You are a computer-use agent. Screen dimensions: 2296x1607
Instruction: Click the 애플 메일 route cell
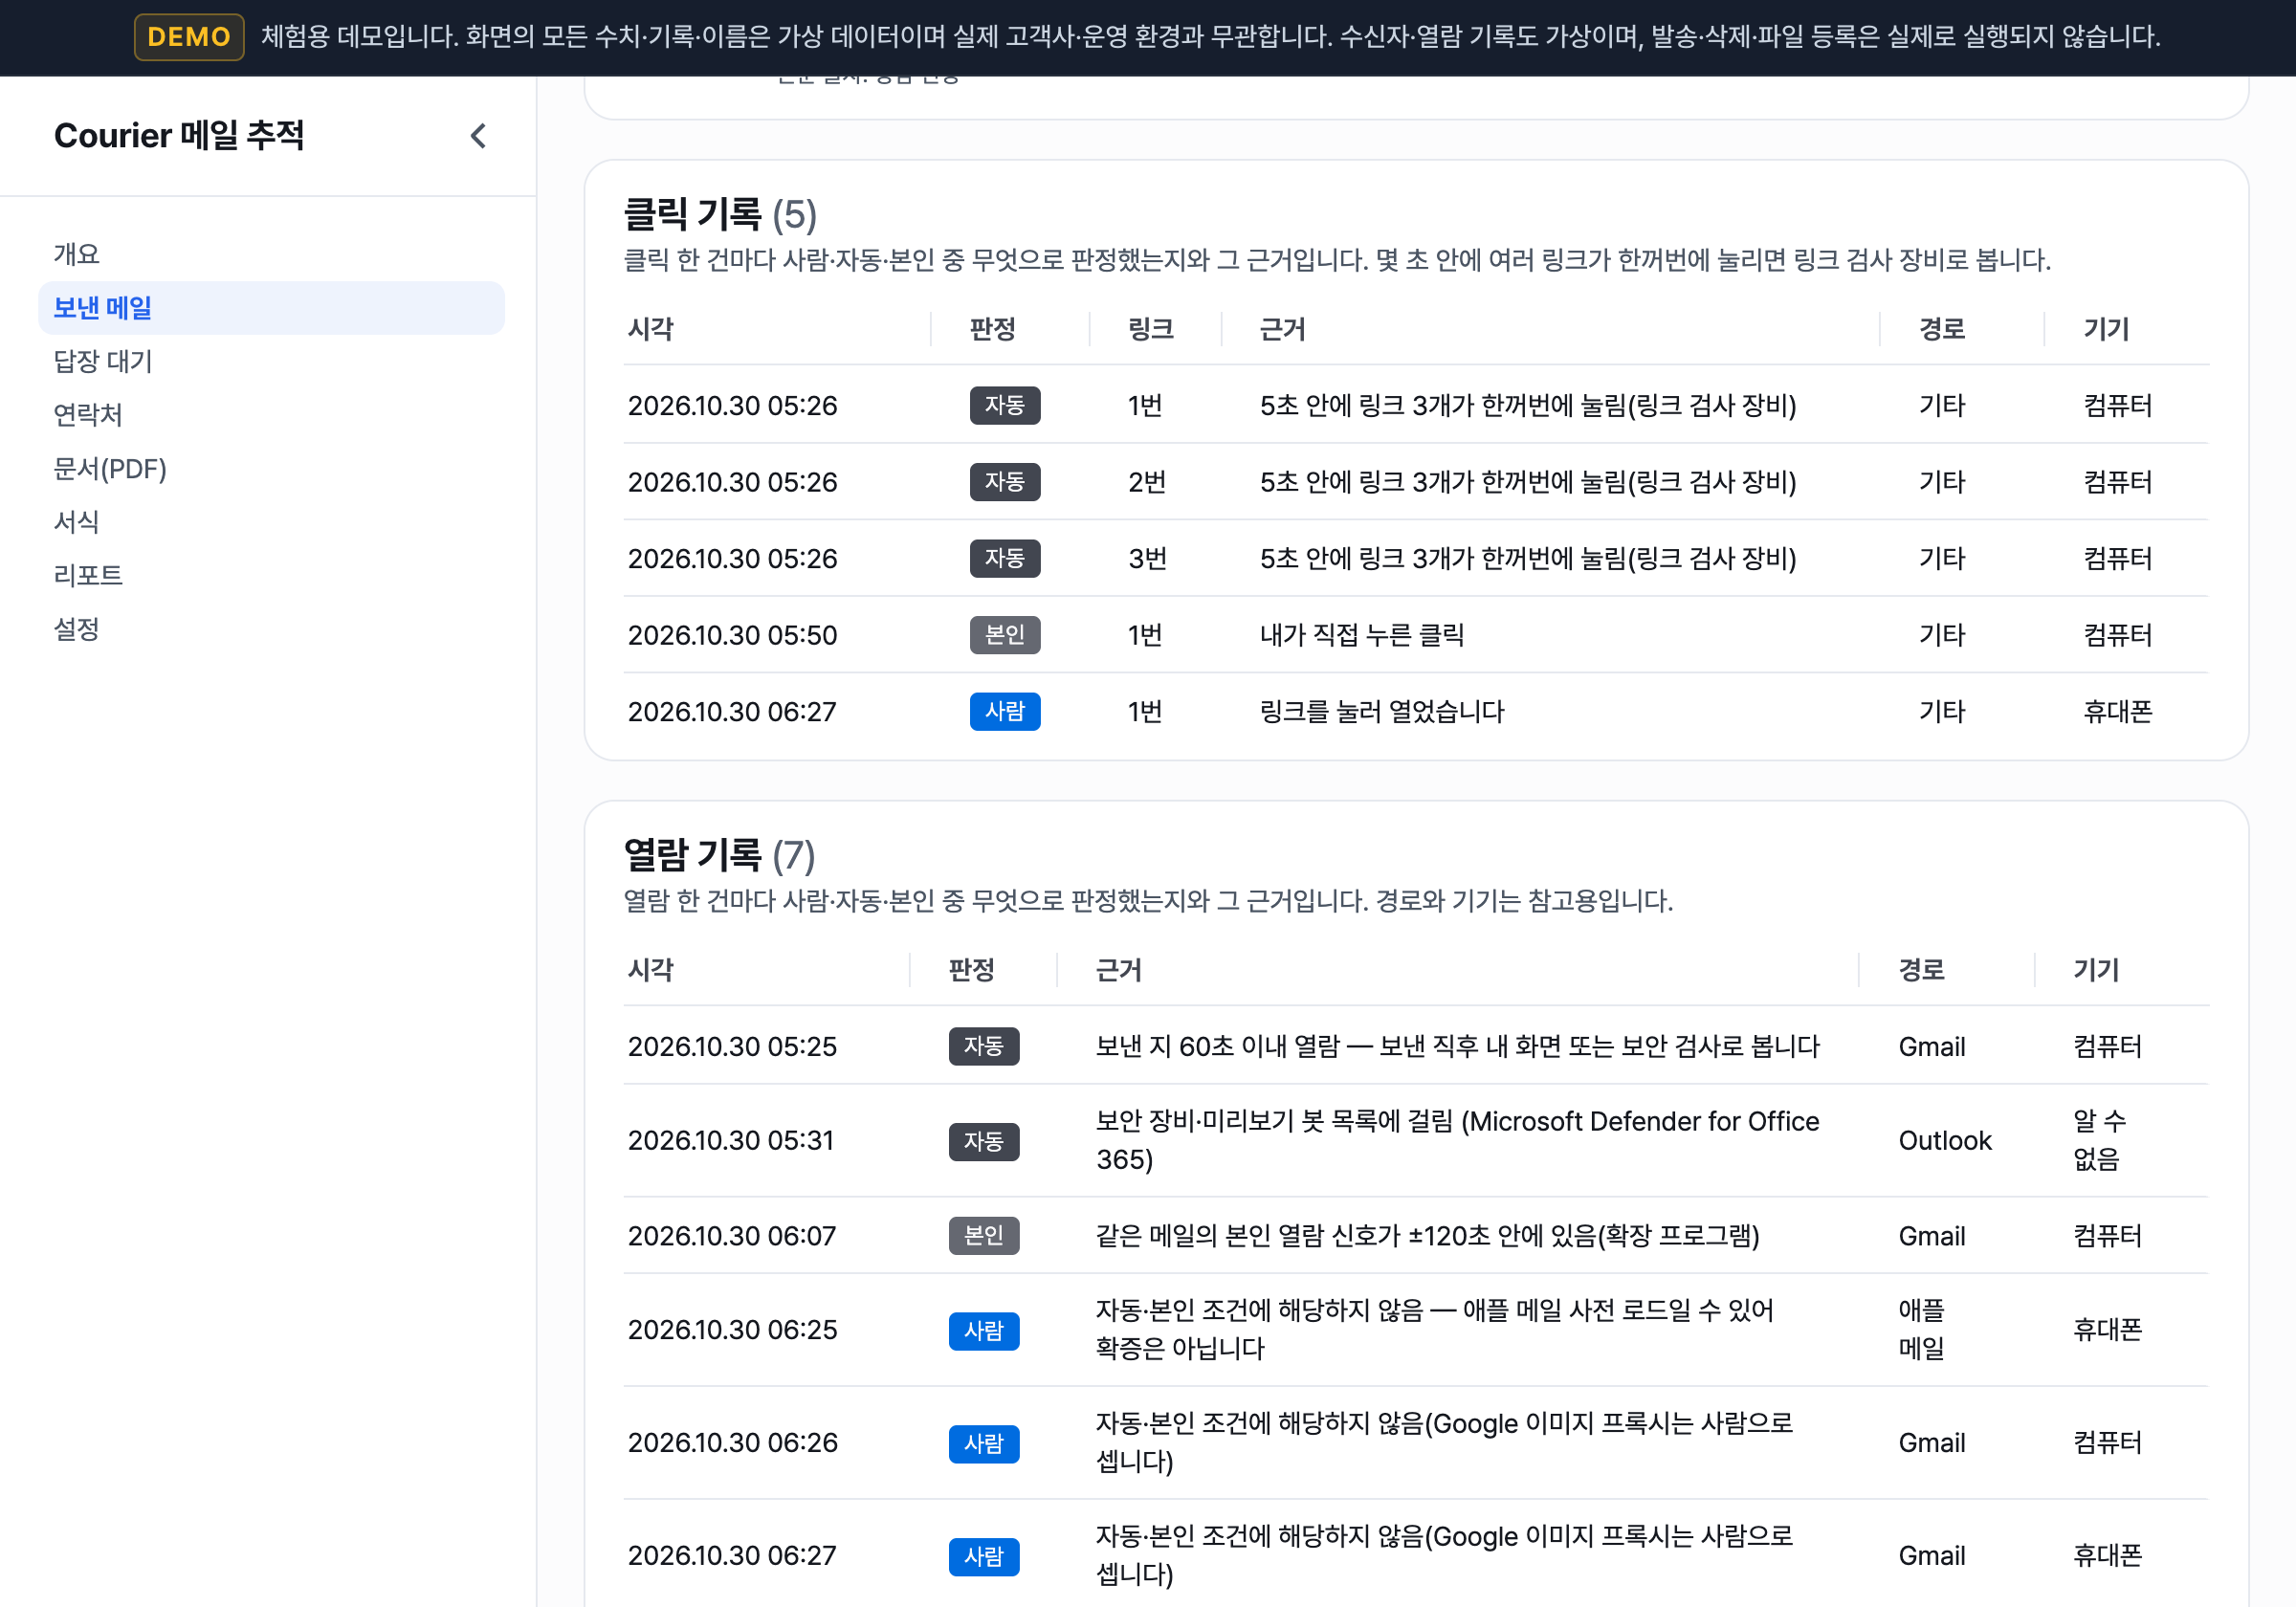click(1922, 1330)
